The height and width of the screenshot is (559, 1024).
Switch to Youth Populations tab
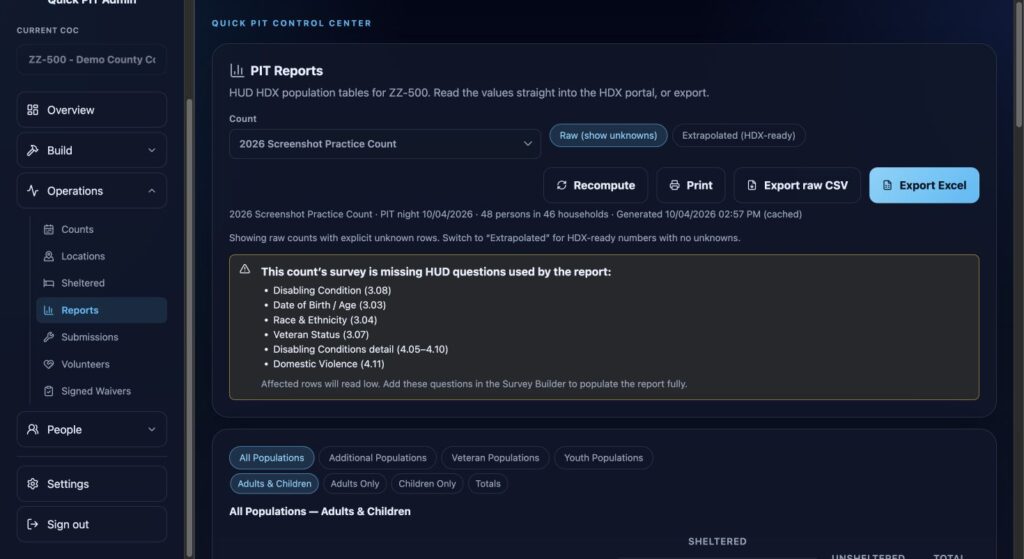coord(603,458)
